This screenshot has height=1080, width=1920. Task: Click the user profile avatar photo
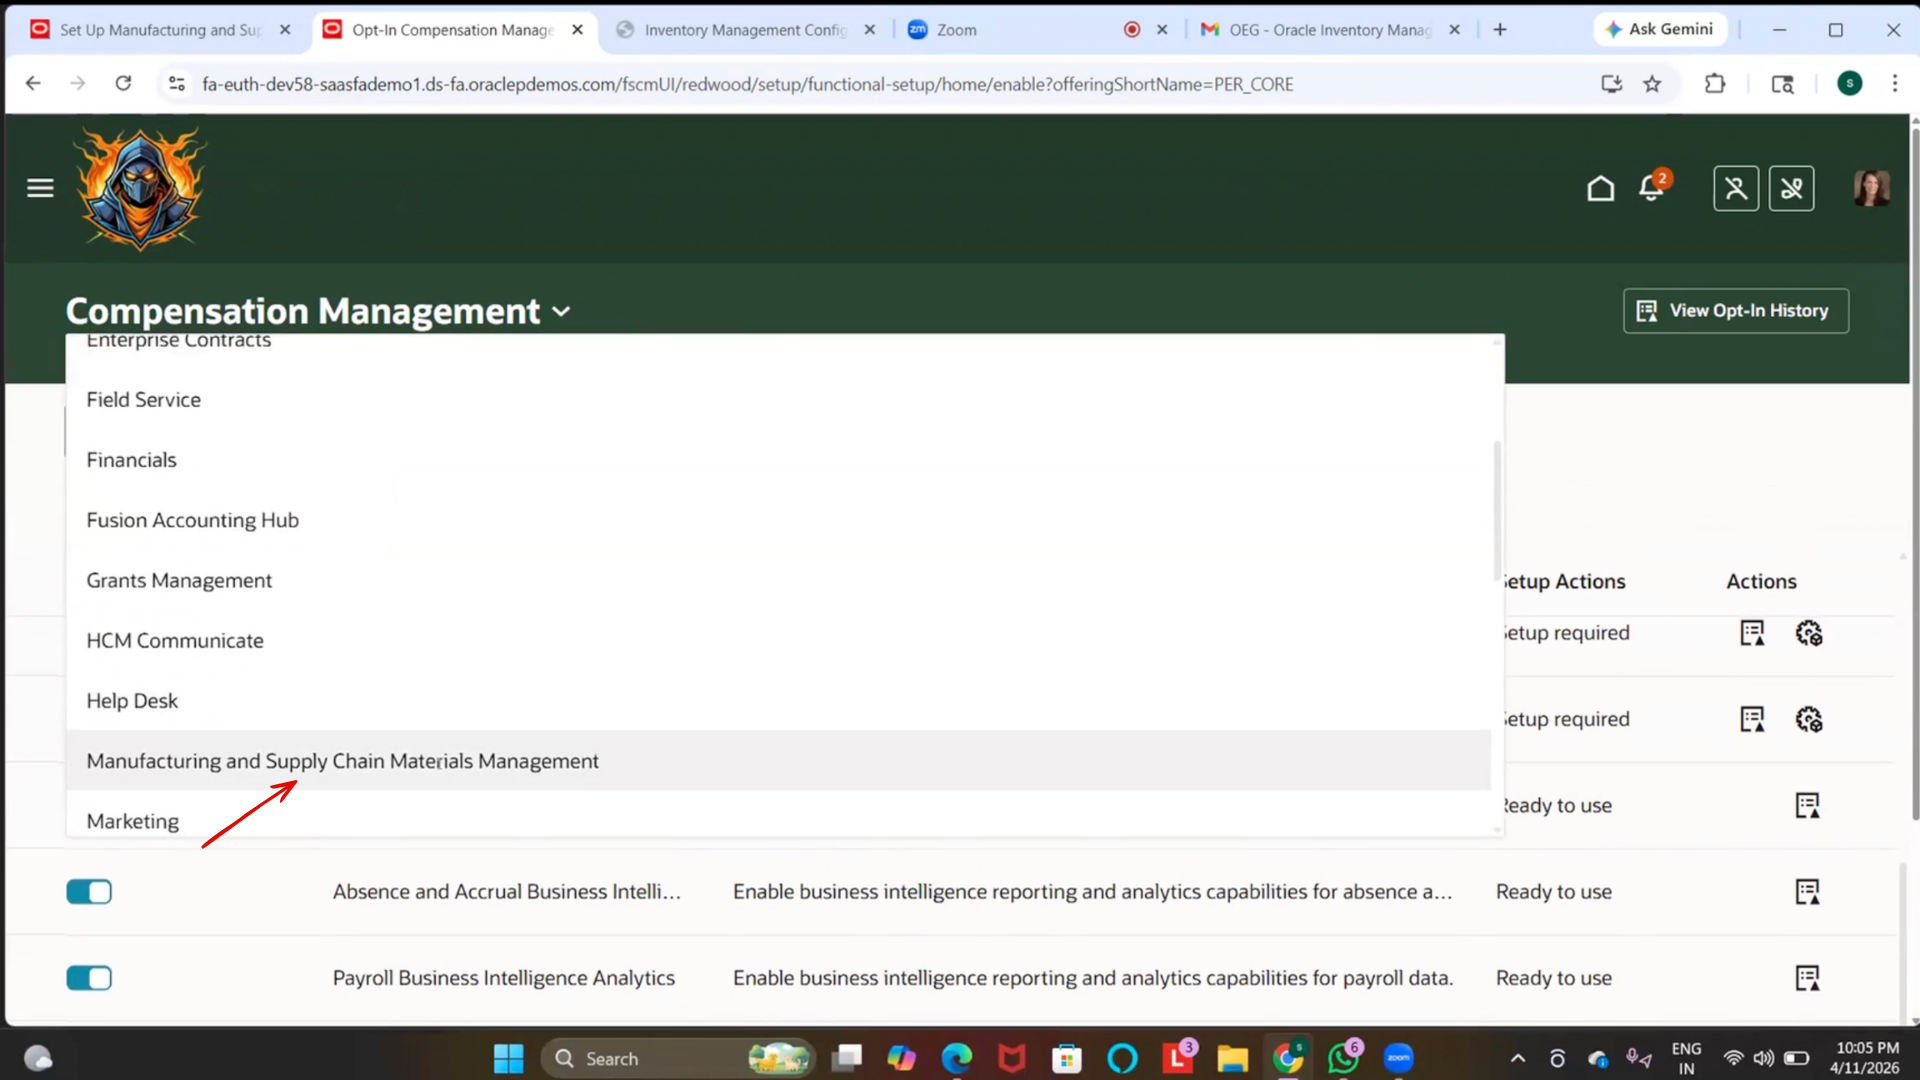(x=1871, y=188)
